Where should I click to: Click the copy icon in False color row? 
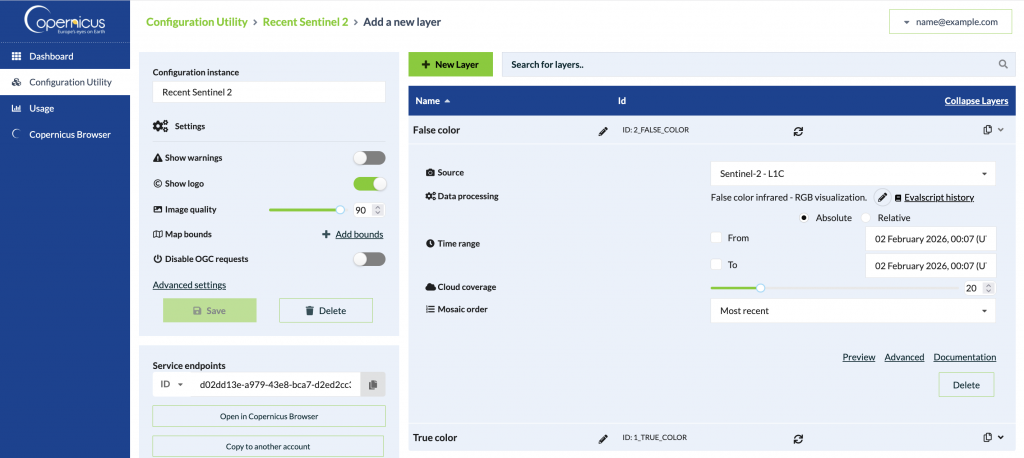(987, 130)
